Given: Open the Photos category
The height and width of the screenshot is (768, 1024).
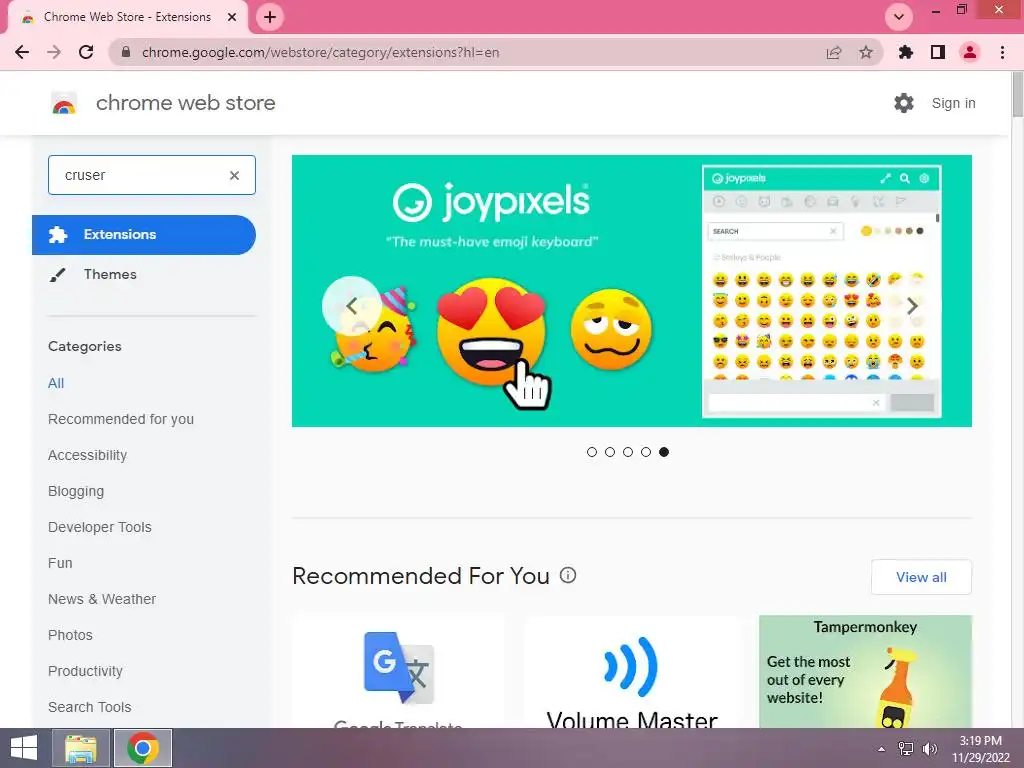Looking at the screenshot, I should click(x=71, y=635).
